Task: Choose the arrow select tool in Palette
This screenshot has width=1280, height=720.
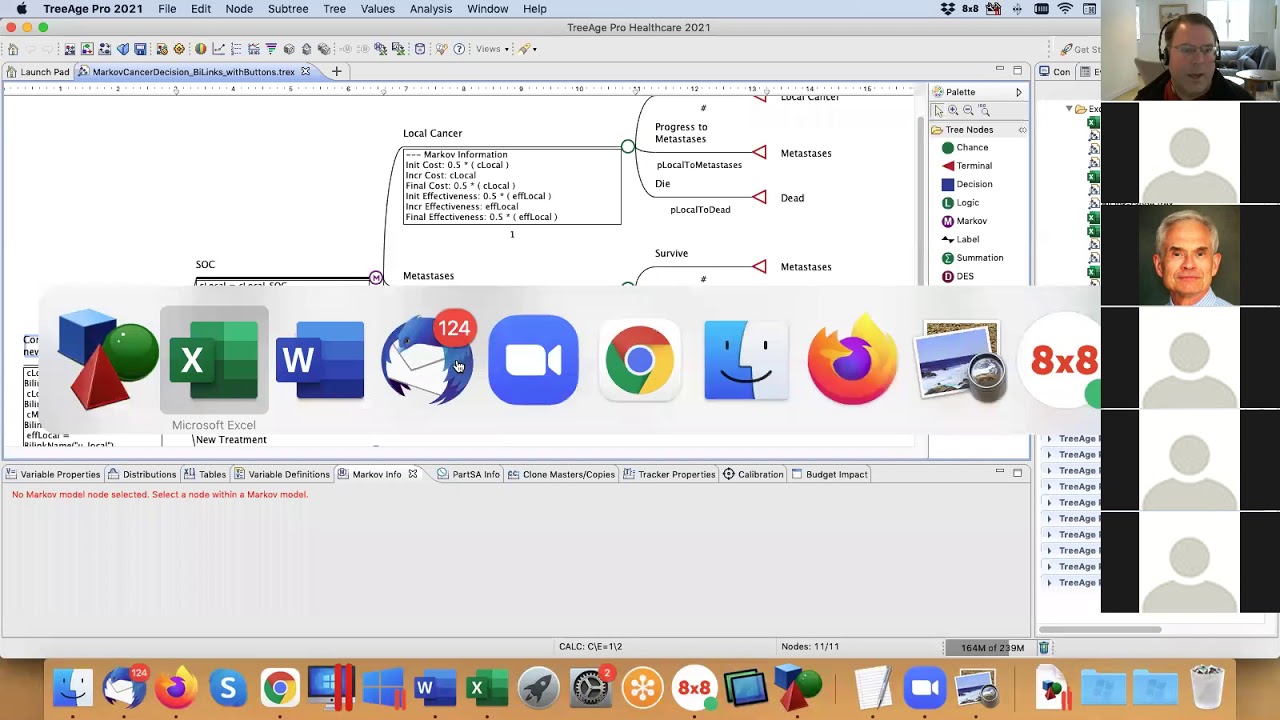Action: (938, 110)
